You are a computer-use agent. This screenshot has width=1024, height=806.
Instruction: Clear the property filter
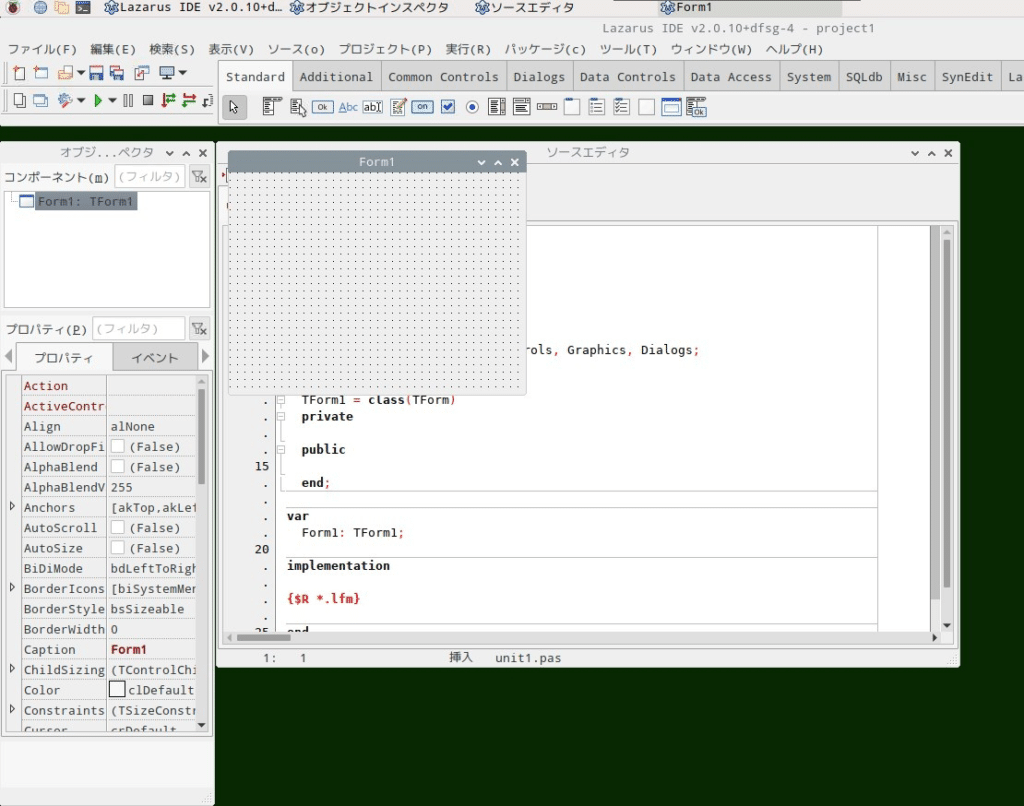pyautogui.click(x=199, y=329)
